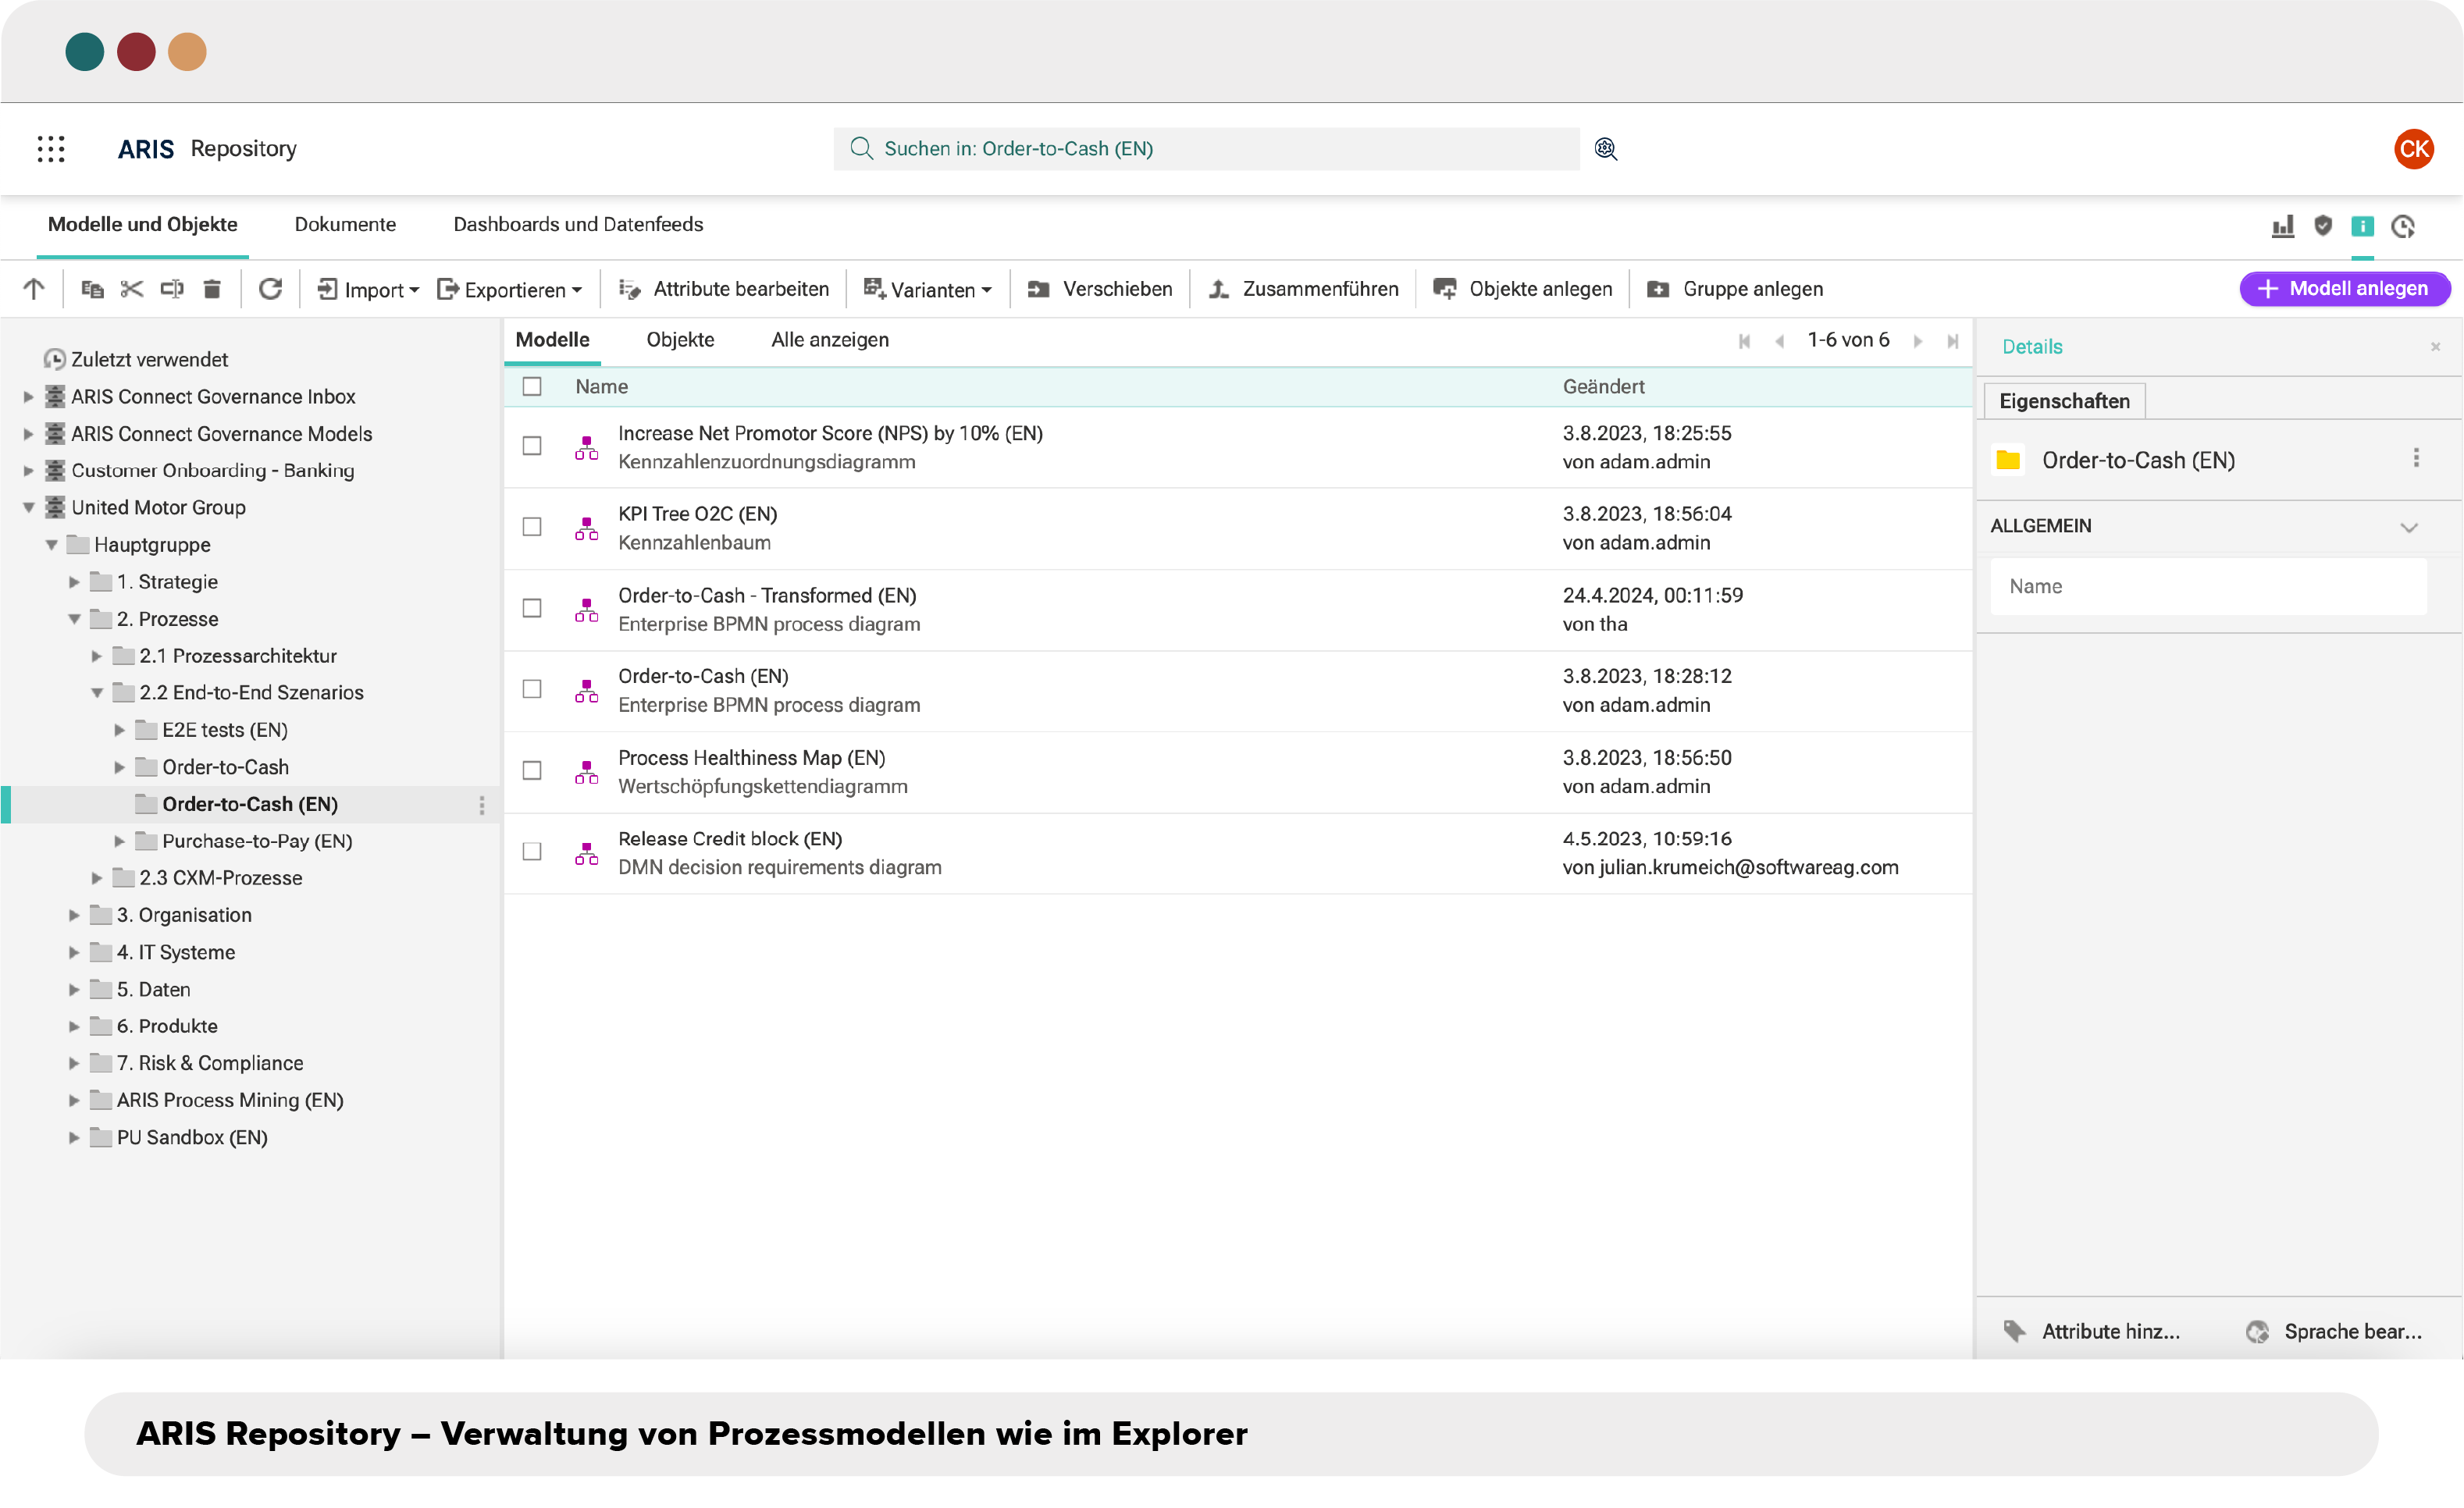
Task: Open the bar chart icon at top right
Action: pyautogui.click(x=2282, y=227)
